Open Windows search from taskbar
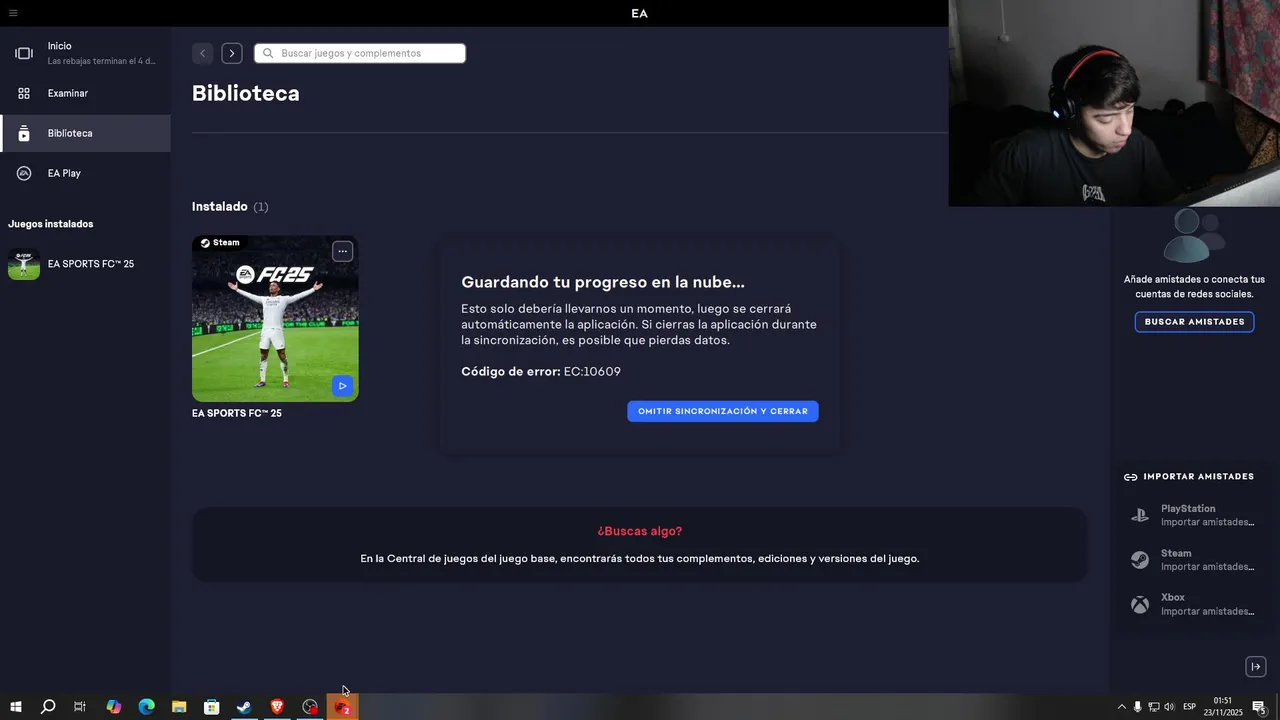This screenshot has width=1280, height=720. coord(47,707)
